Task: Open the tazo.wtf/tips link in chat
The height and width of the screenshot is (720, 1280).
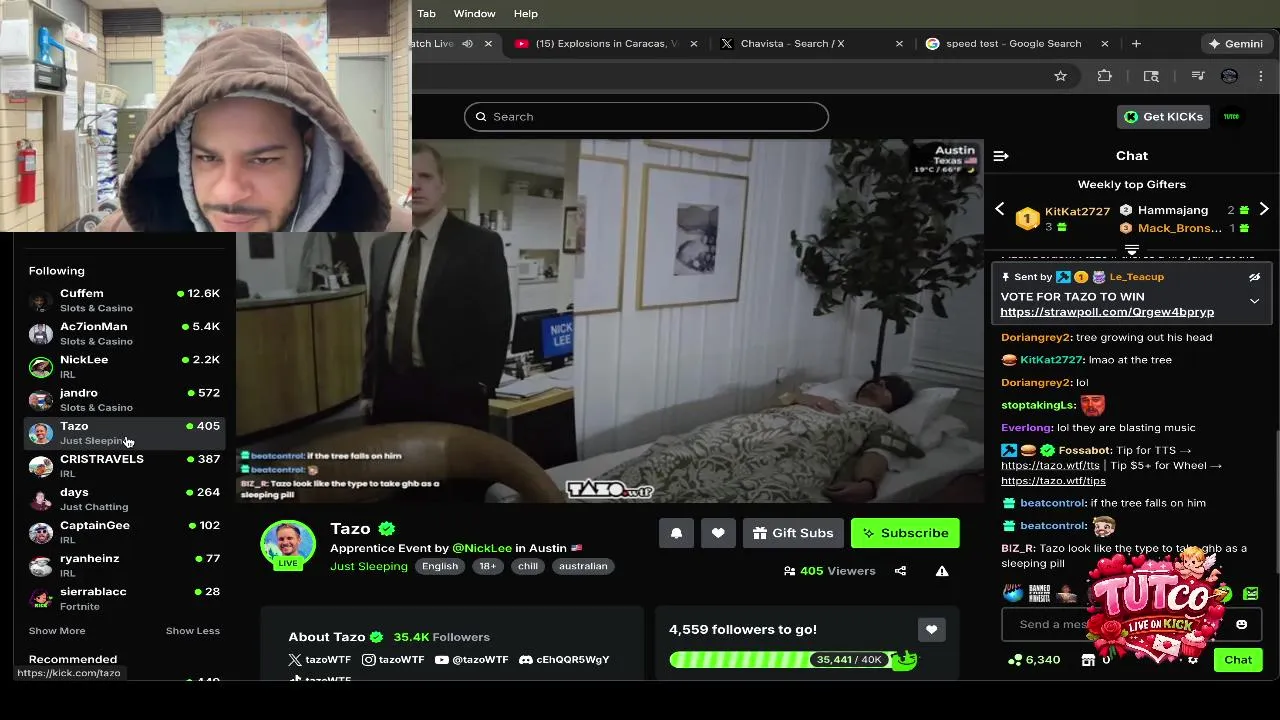Action: coord(1053,481)
